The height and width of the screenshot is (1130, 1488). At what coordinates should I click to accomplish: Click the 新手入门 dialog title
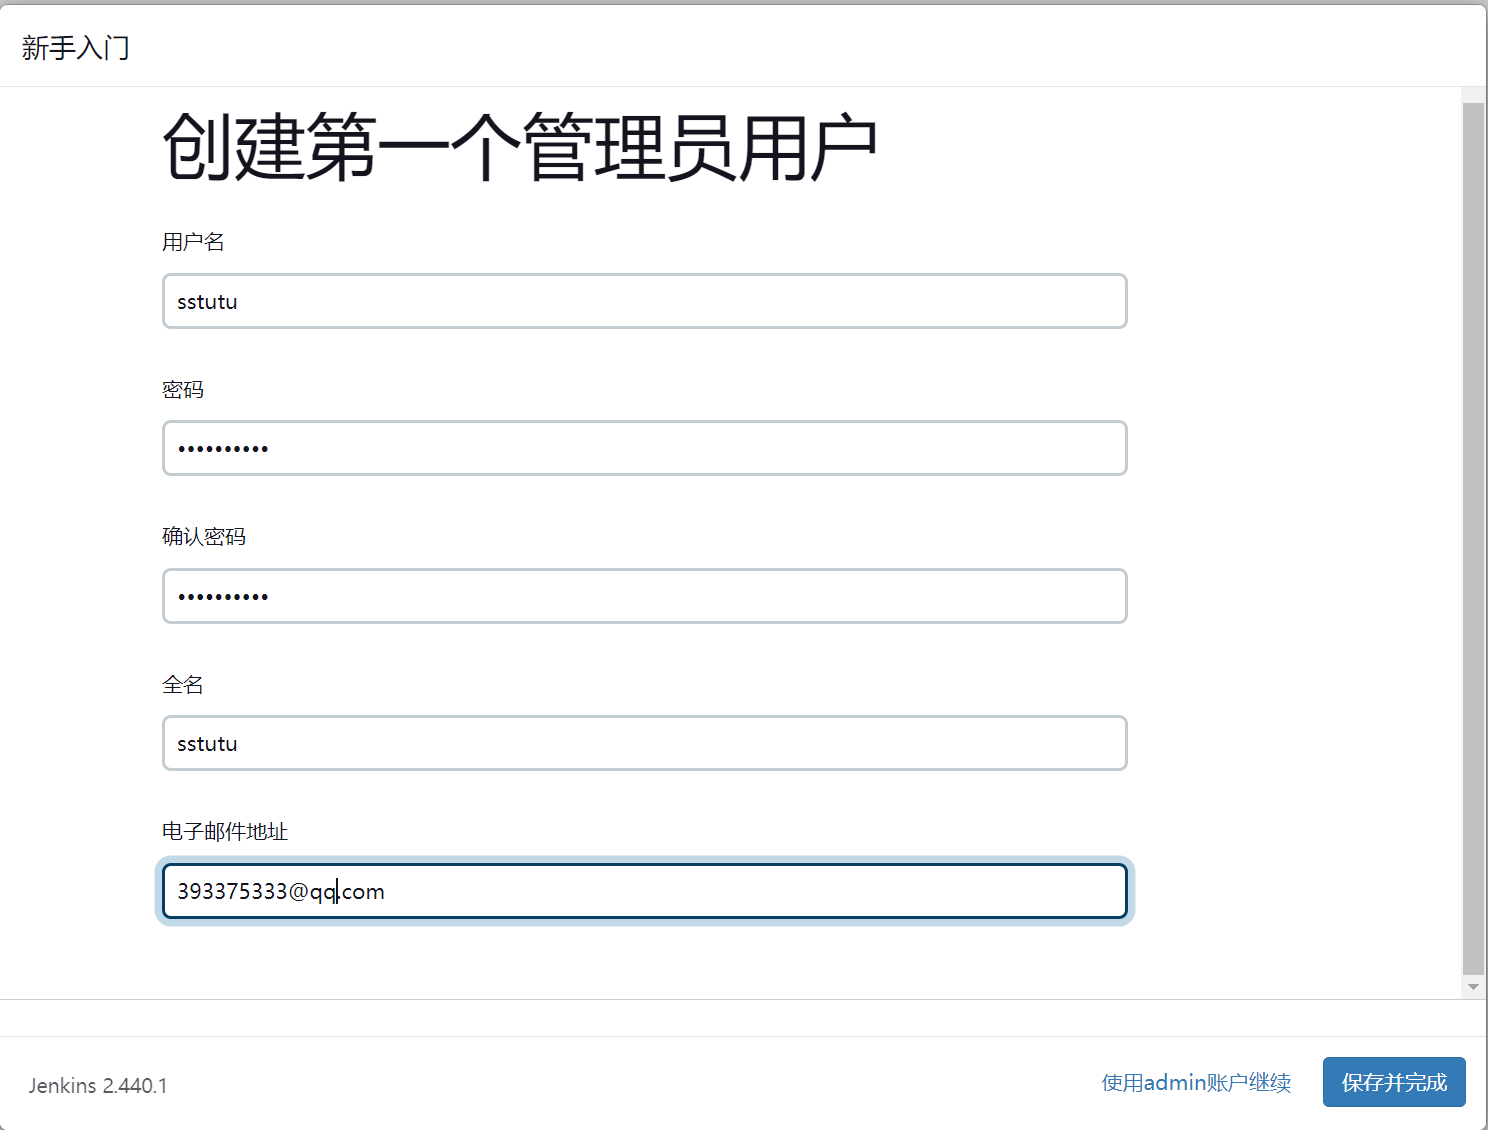pos(76,47)
